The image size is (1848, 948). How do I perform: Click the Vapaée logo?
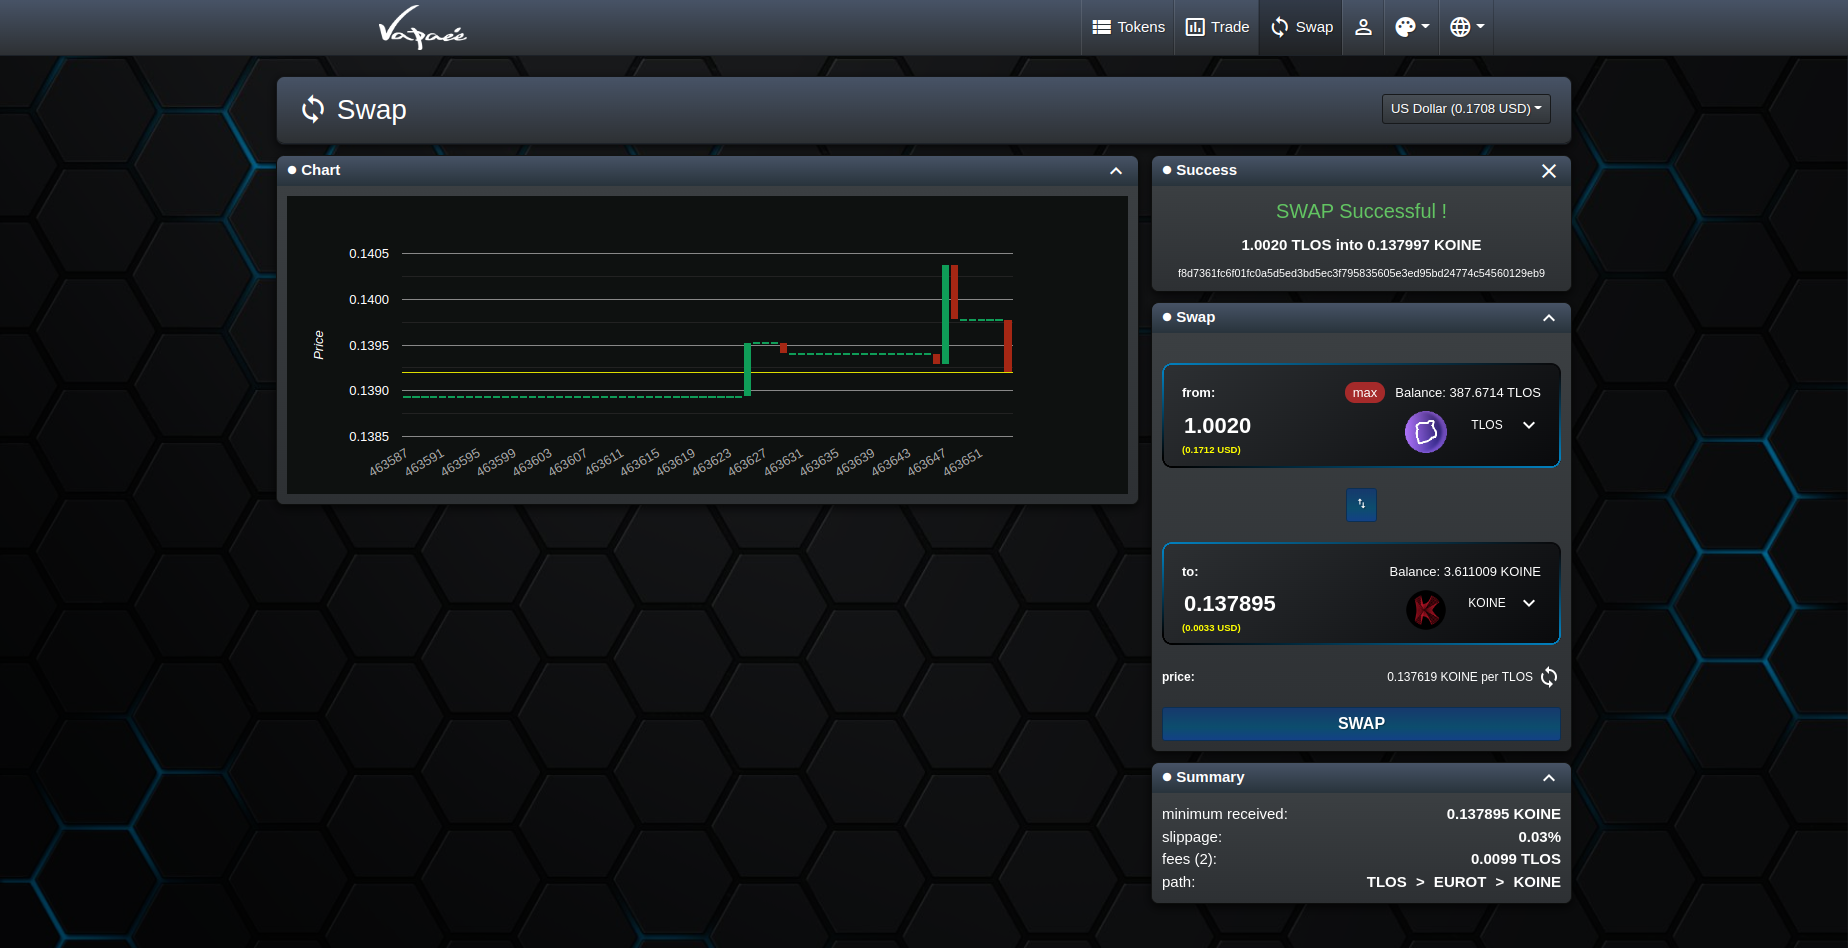point(422,27)
